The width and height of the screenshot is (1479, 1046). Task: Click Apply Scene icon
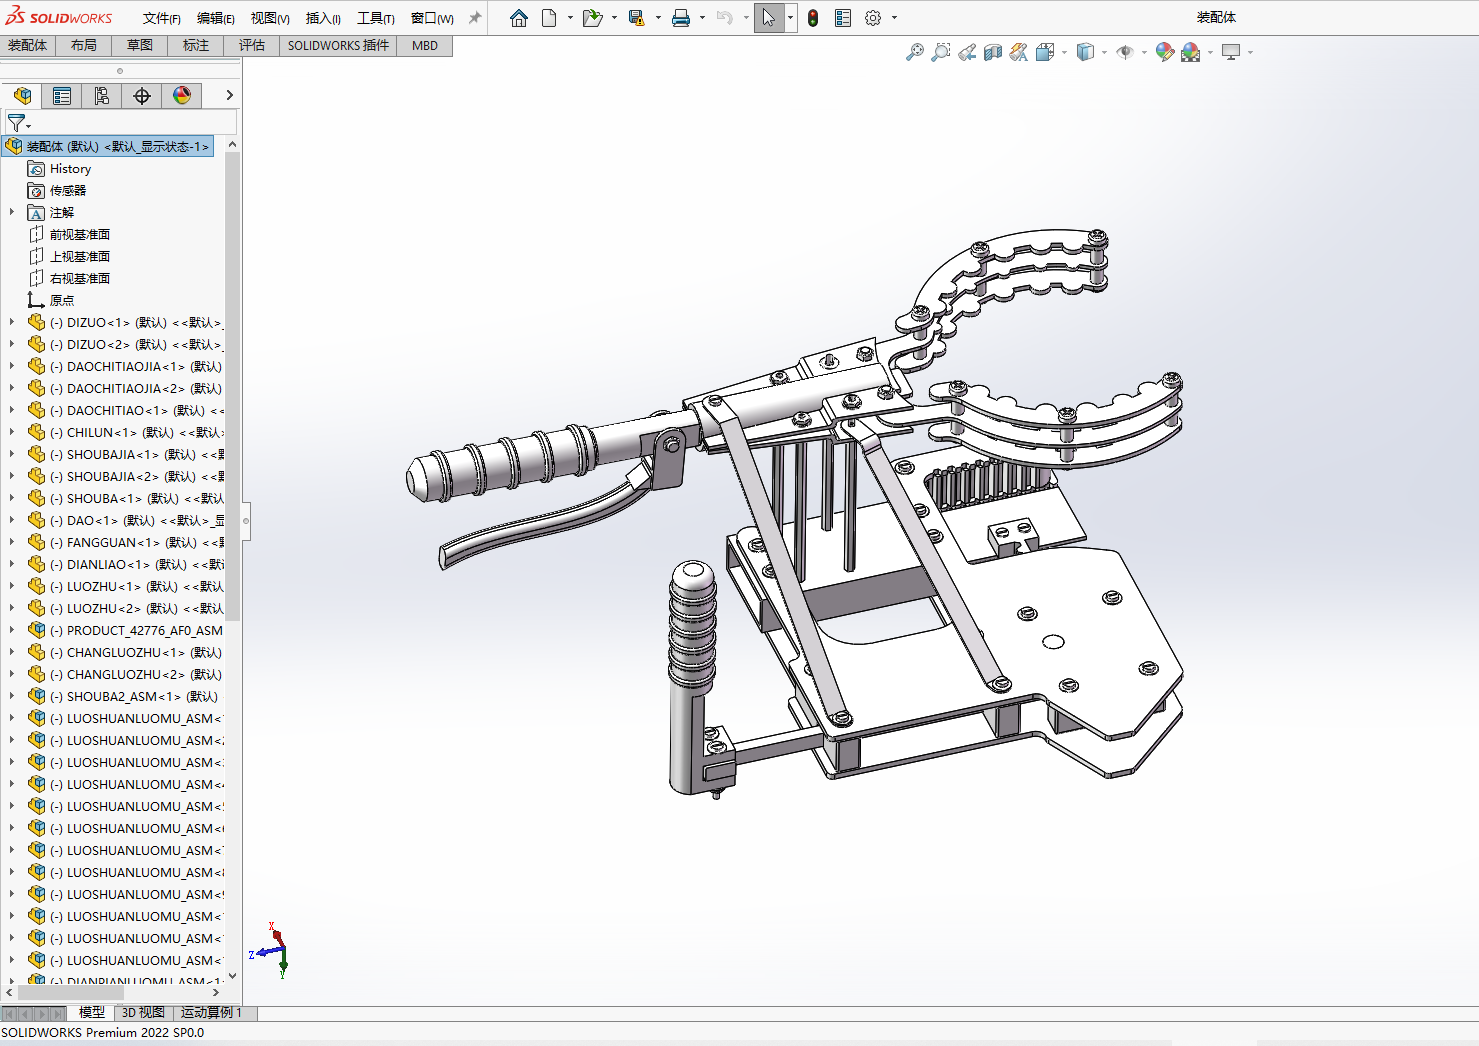pos(1190,52)
